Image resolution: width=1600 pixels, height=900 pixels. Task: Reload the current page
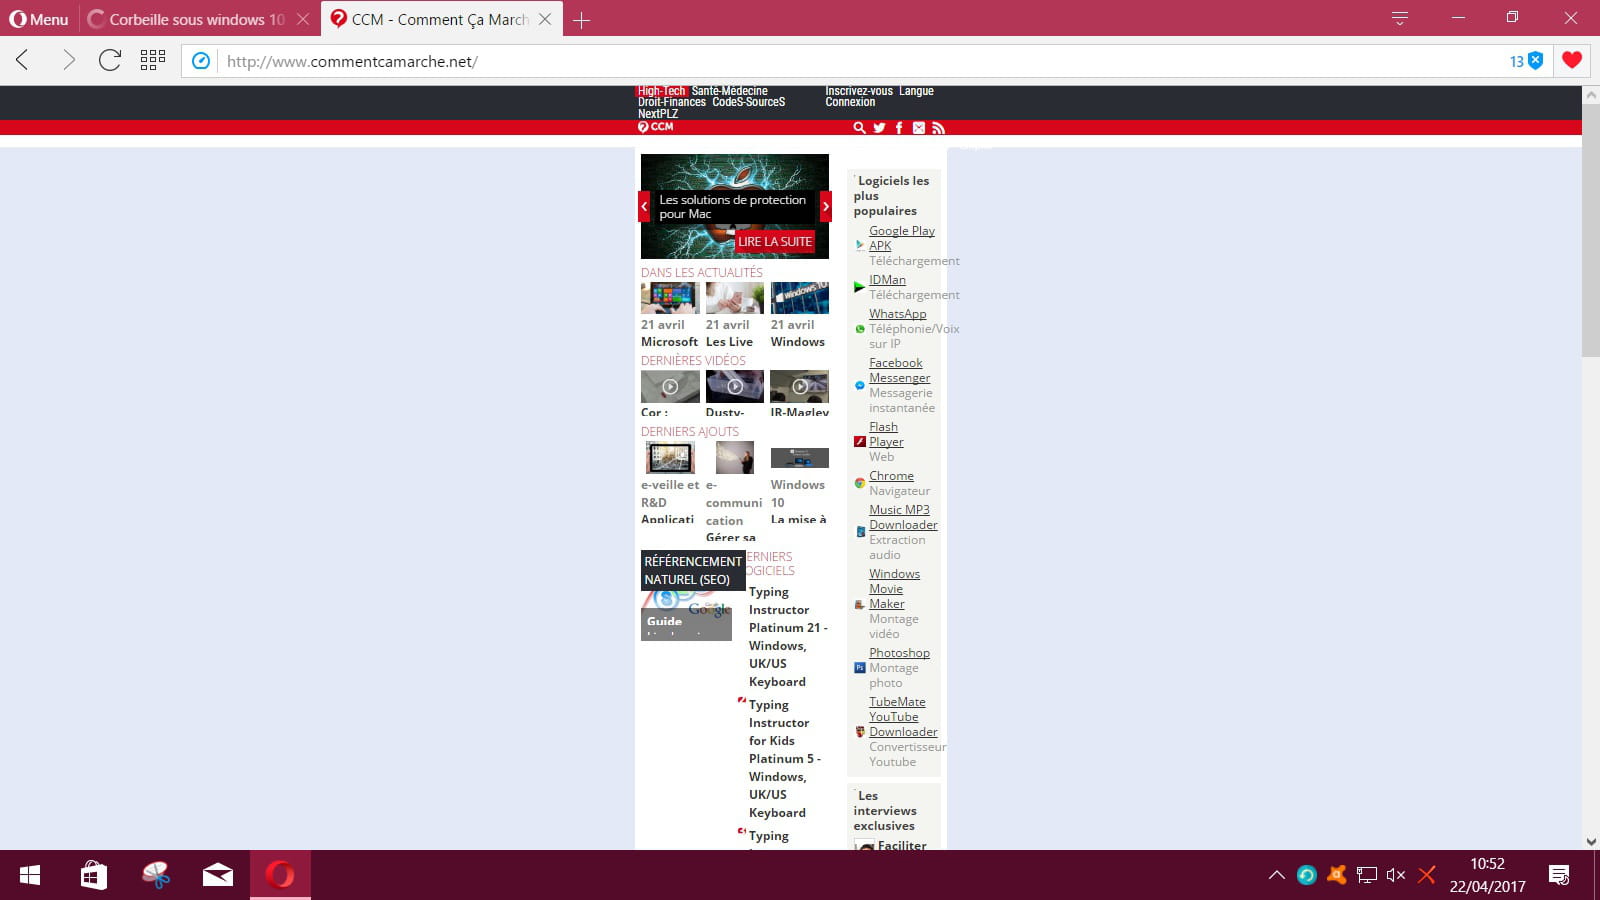(110, 61)
